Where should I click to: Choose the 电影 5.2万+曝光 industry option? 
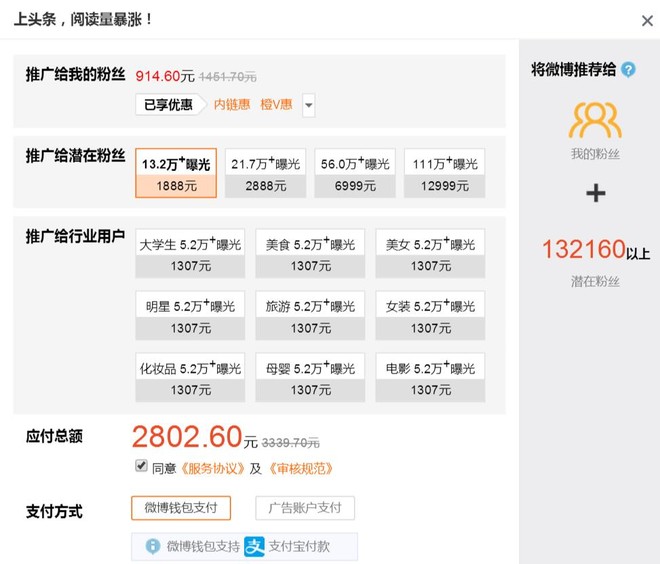tap(430, 377)
